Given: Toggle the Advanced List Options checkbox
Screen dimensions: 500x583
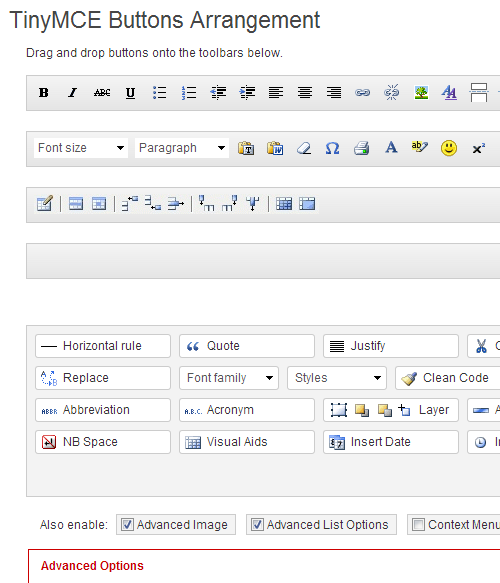Looking at the screenshot, I should click(257, 525).
